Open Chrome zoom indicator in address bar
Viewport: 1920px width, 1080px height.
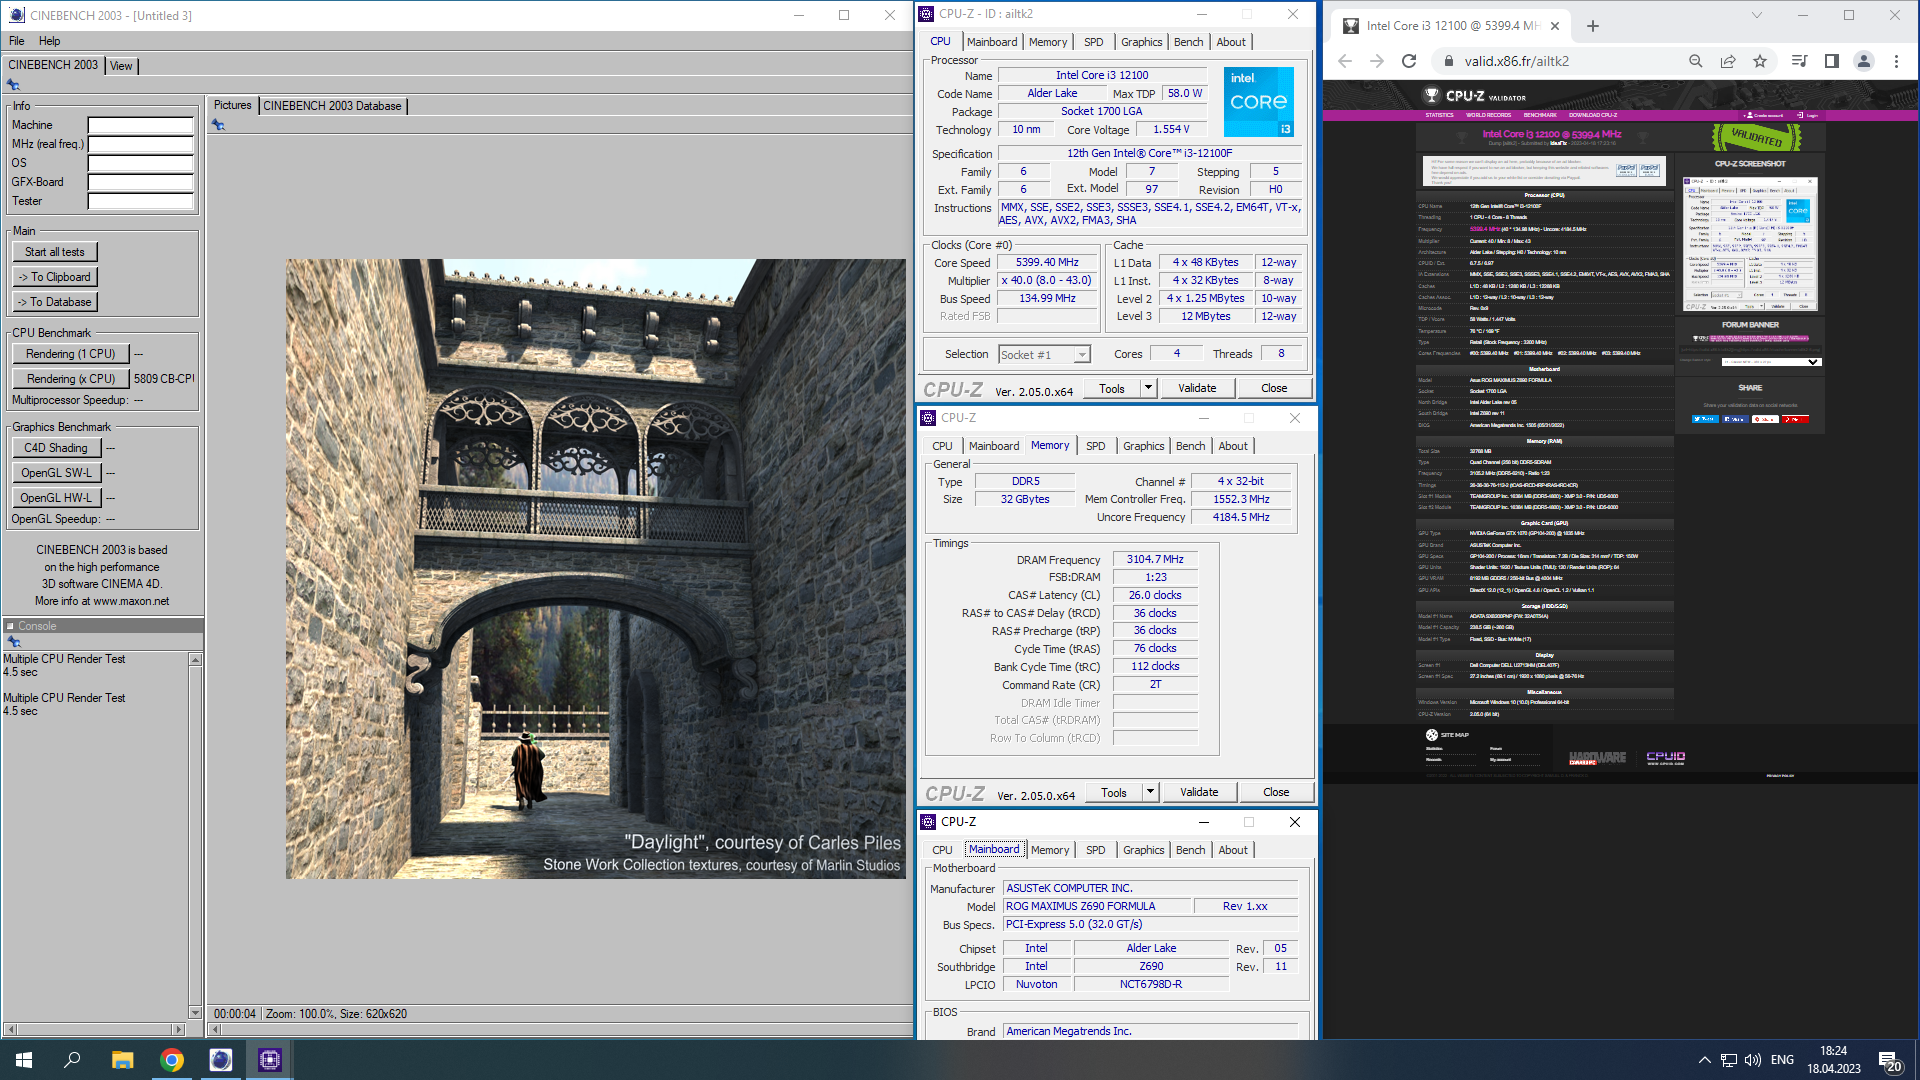1695,61
